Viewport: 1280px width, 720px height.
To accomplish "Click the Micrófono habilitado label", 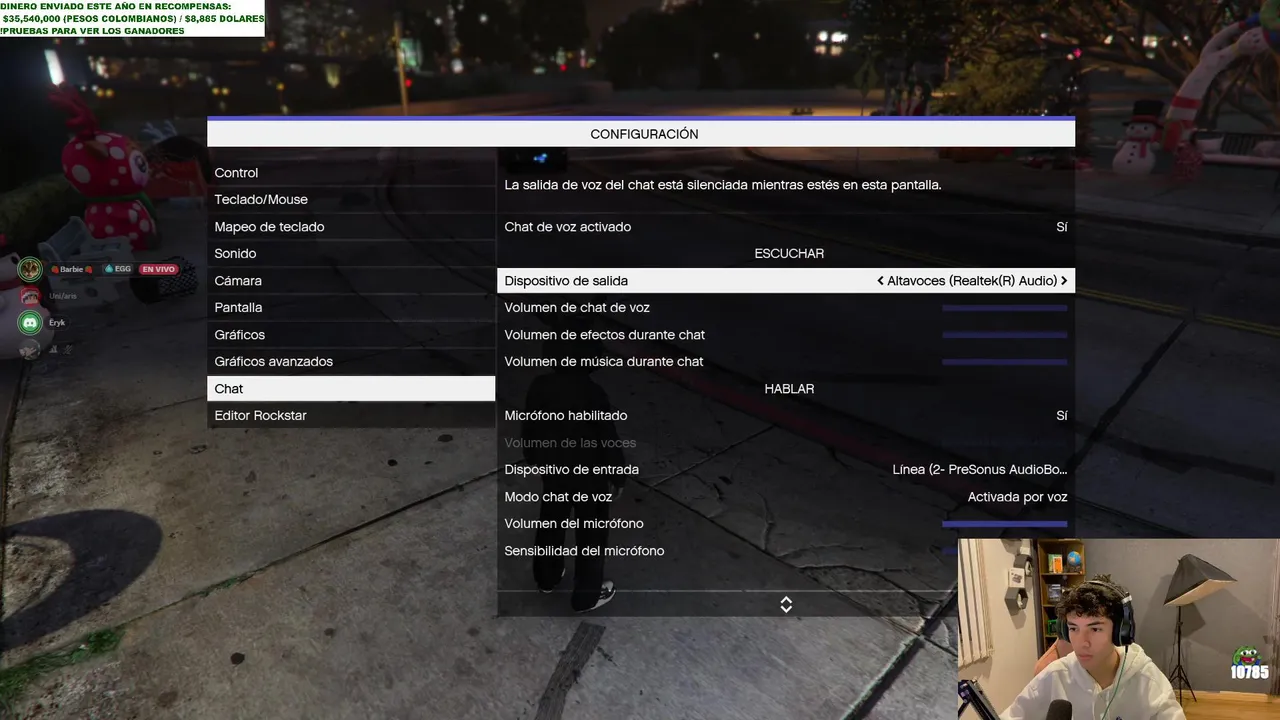I will click(x=566, y=415).
